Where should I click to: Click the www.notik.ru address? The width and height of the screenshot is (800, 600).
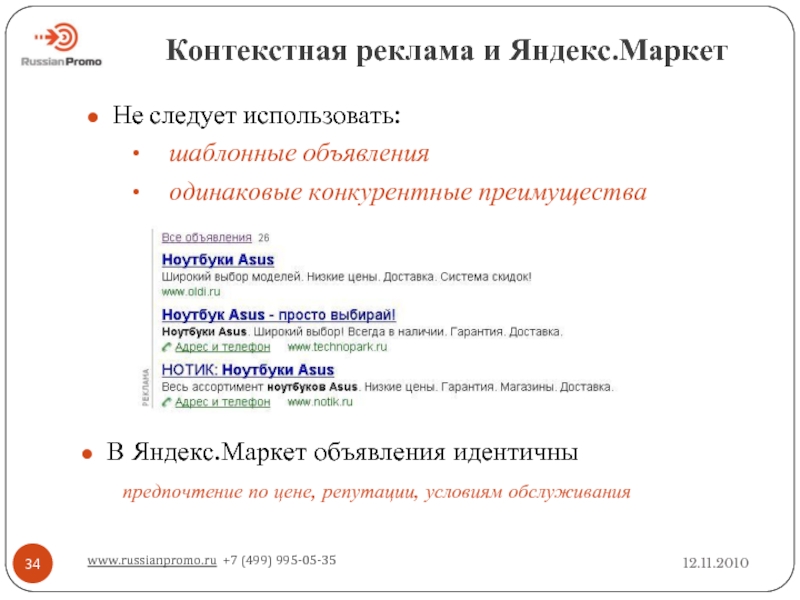320,402
